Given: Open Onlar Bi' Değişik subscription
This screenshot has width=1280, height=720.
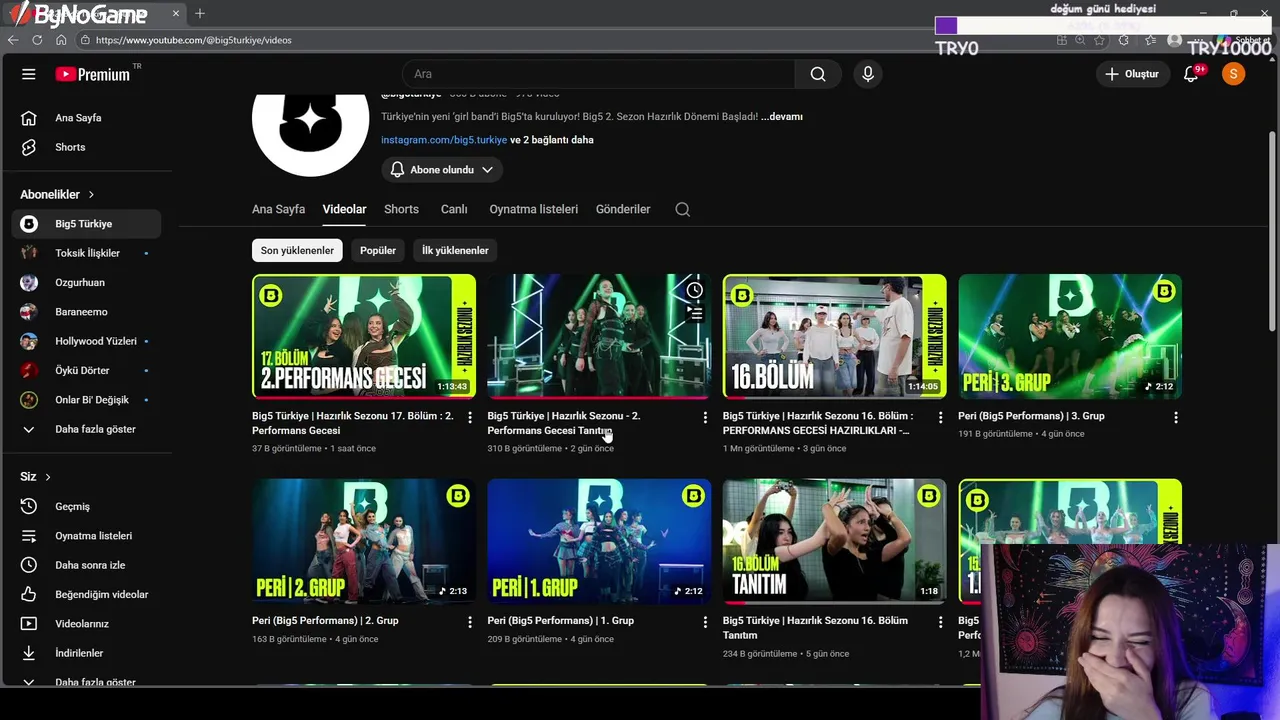Looking at the screenshot, I should (88, 400).
